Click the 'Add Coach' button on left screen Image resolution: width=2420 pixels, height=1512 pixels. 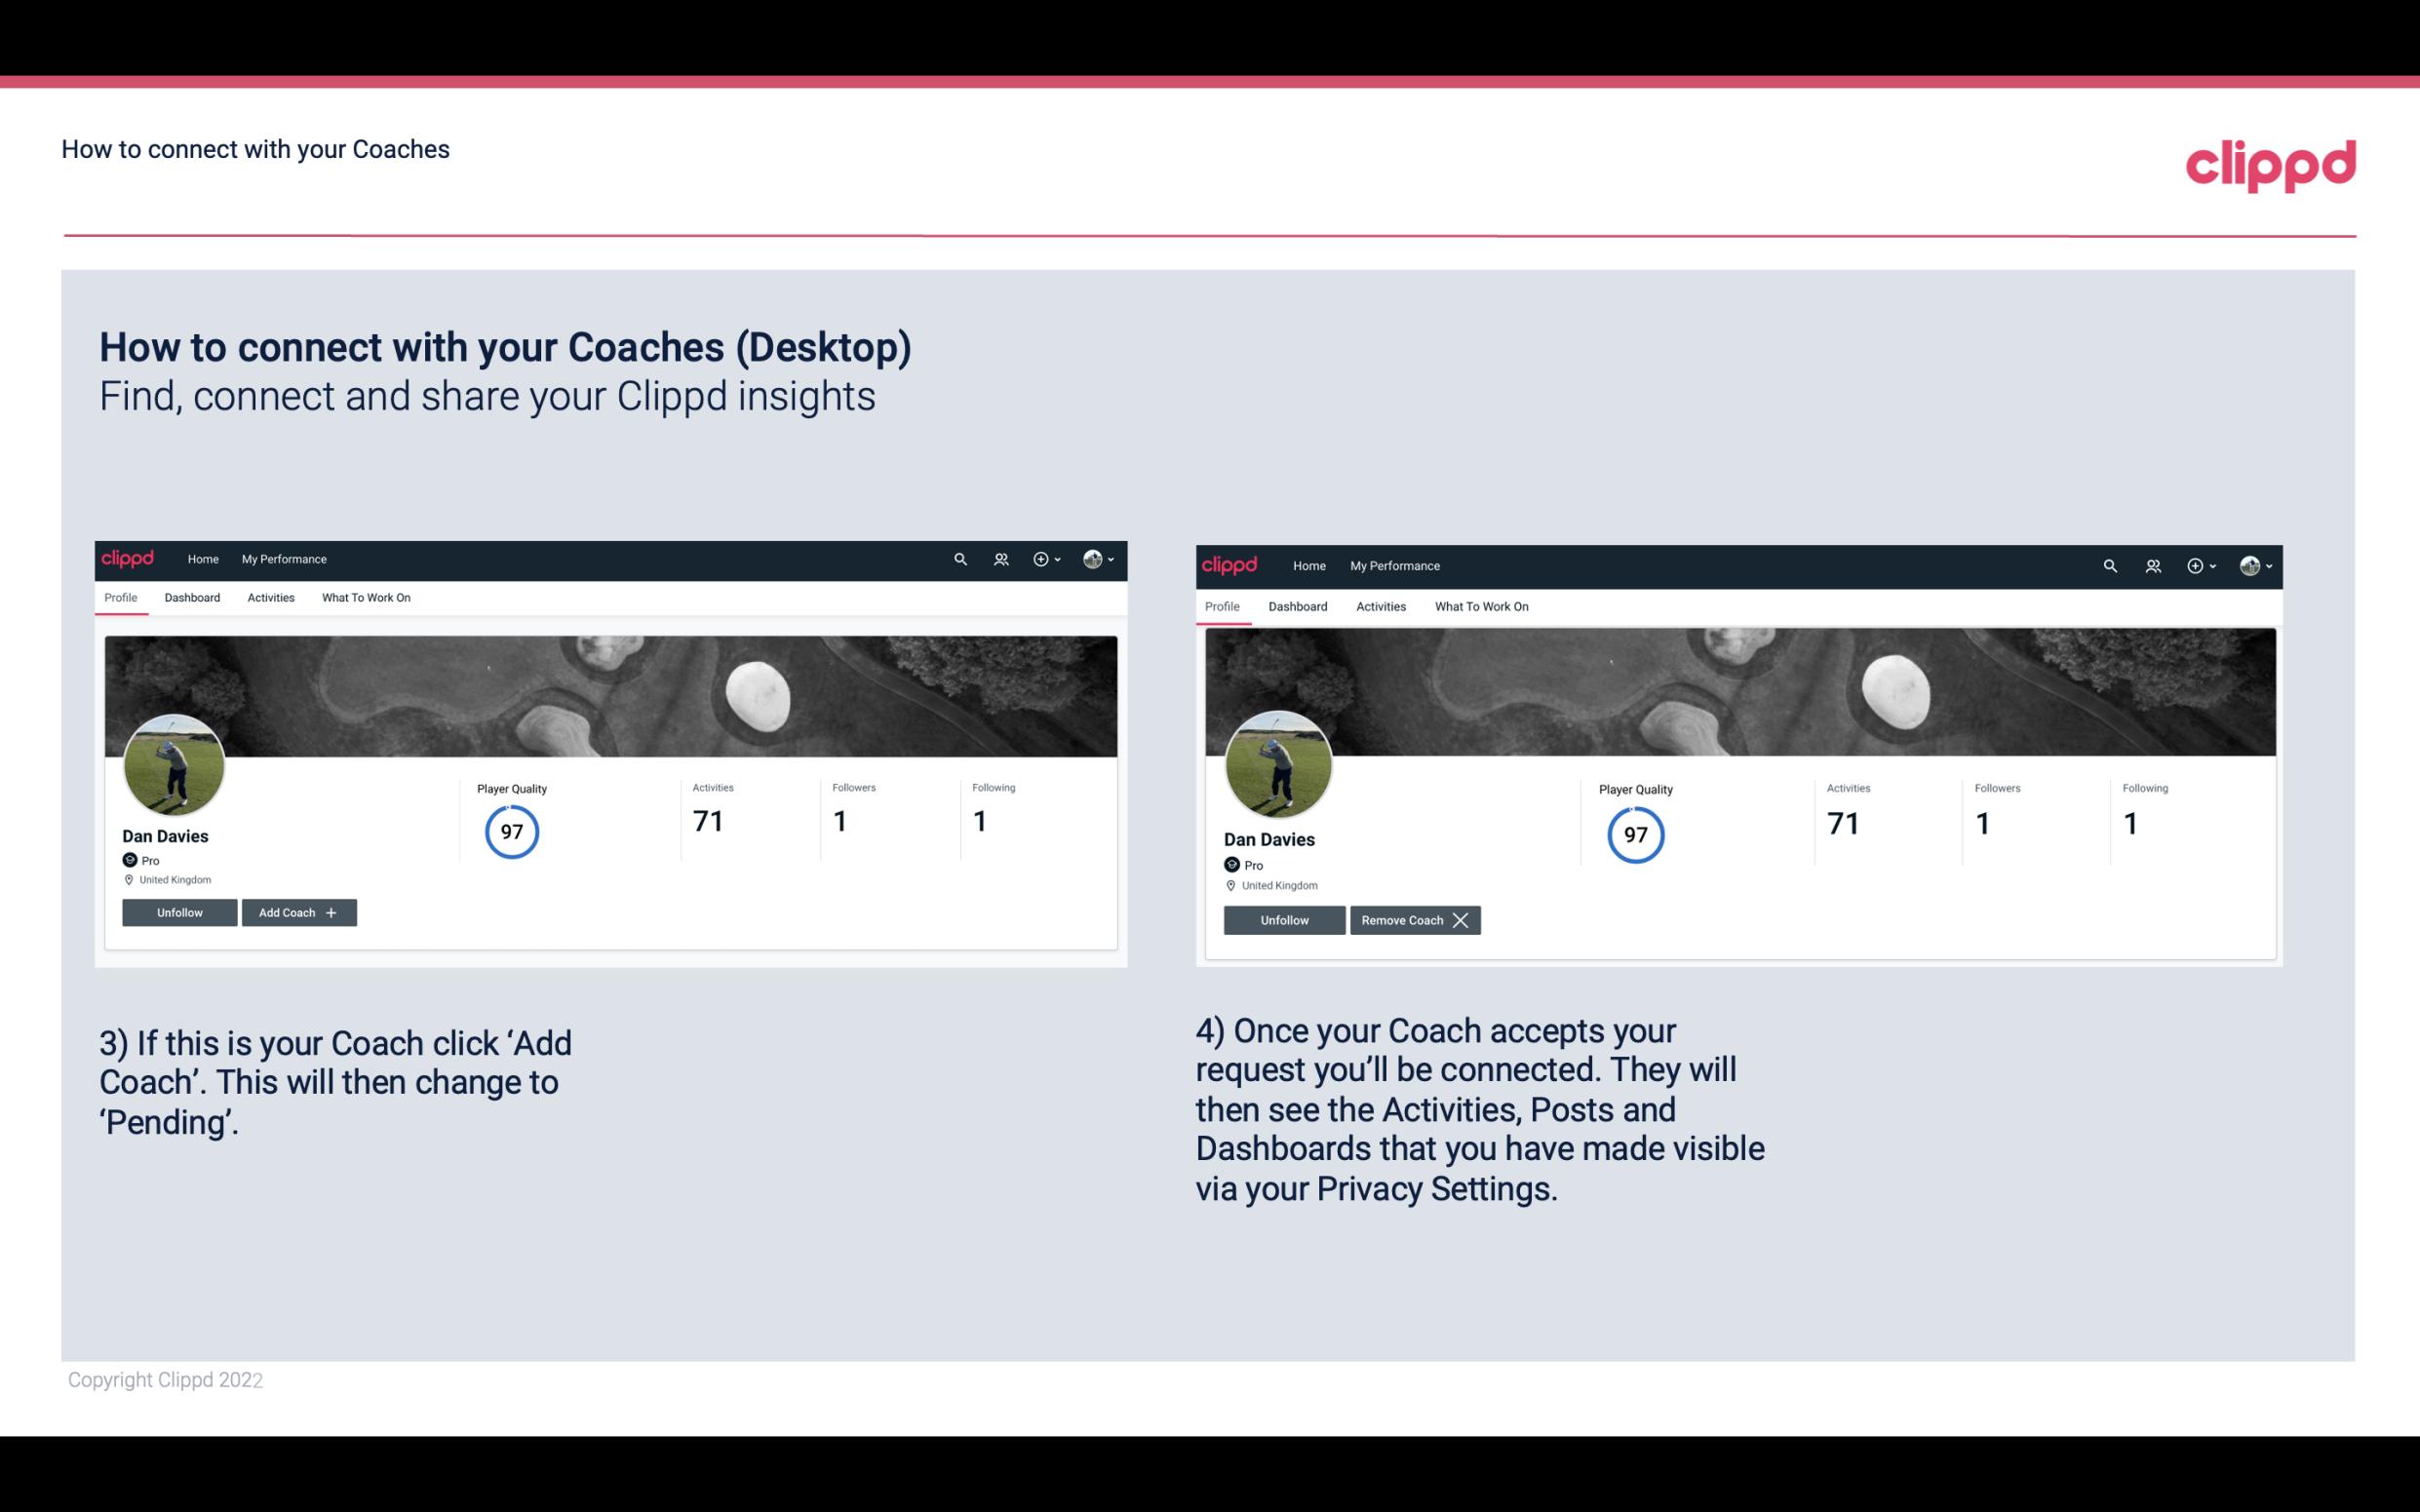pos(296,912)
